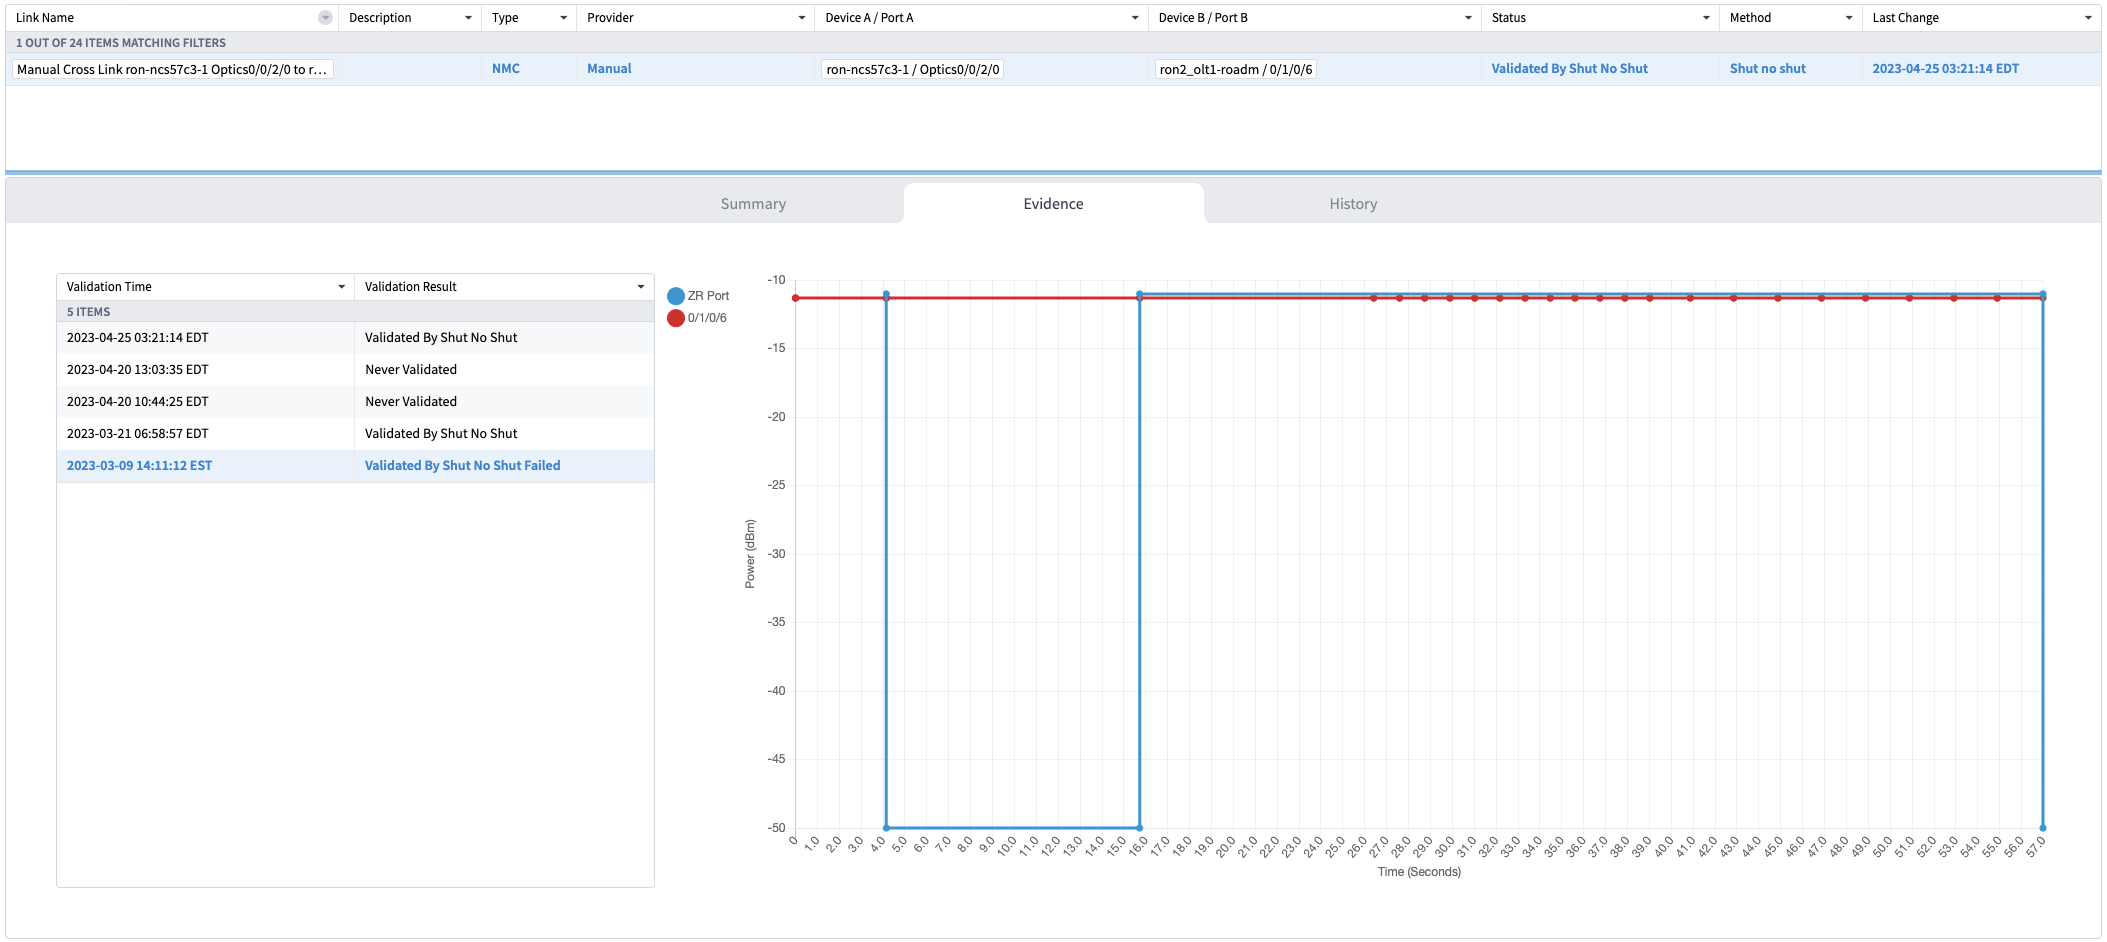Open Device B / Port B column dropdown
This screenshot has width=2107, height=942.
click(x=1467, y=18)
